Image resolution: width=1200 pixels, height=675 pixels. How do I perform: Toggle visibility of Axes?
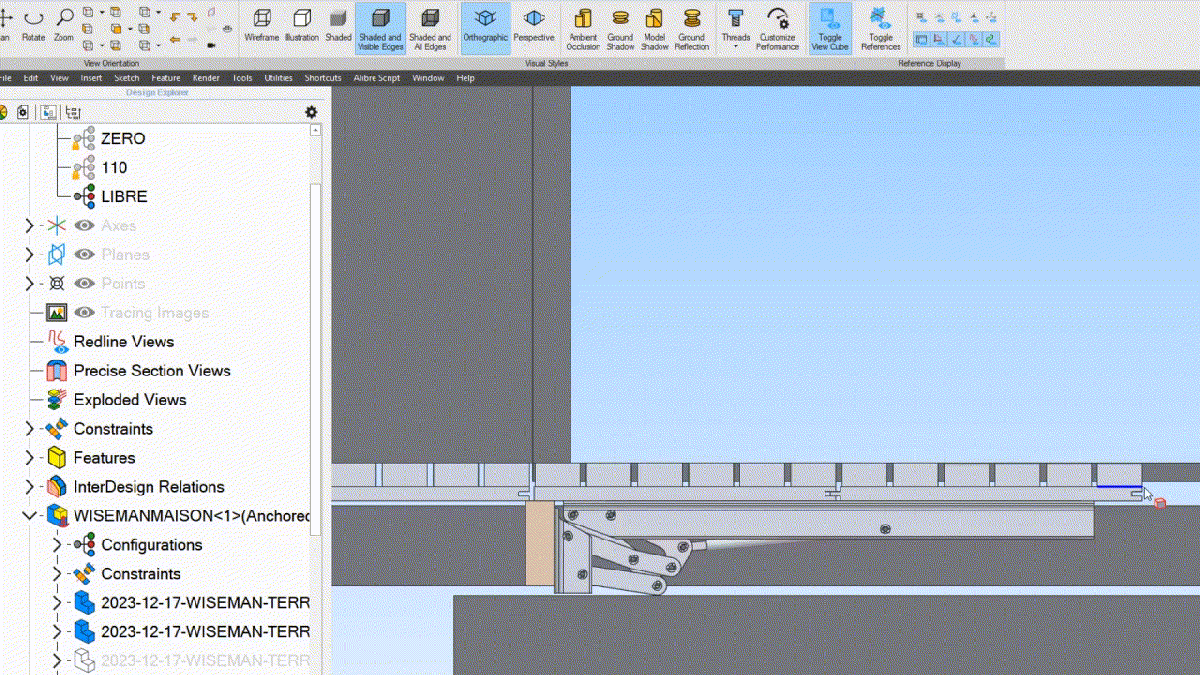(x=84, y=226)
